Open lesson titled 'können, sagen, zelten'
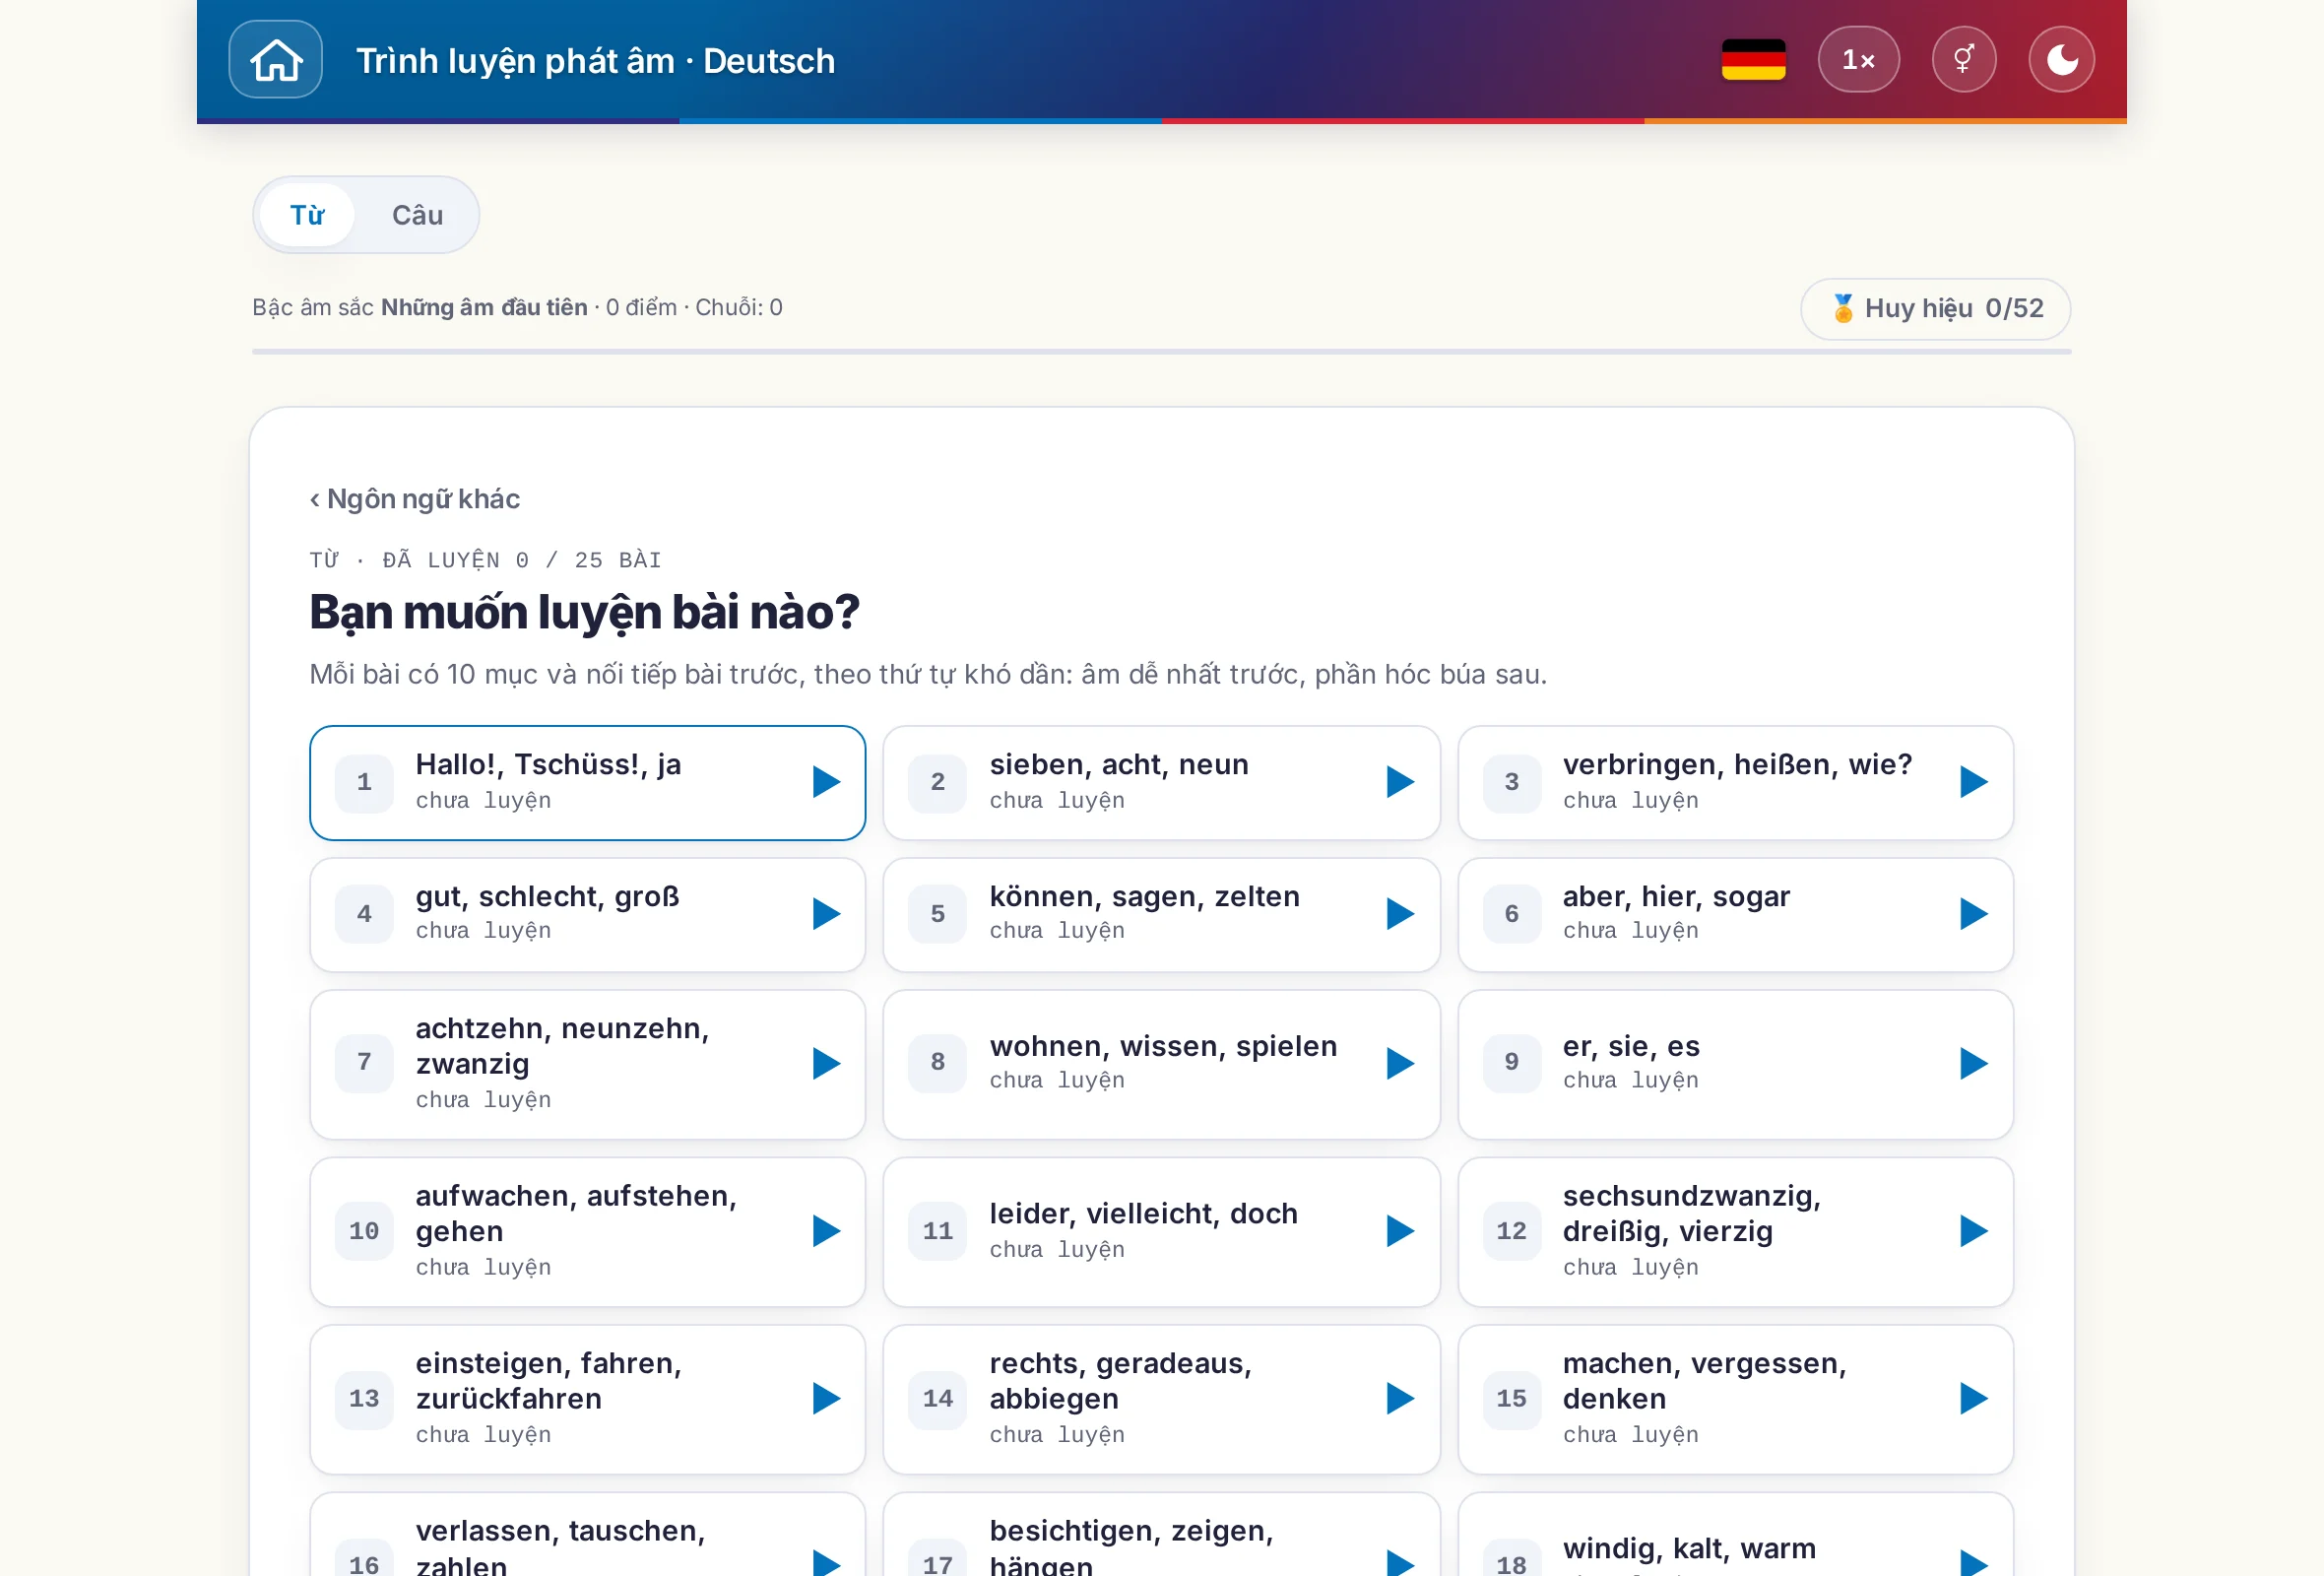The image size is (2324, 1576). click(1145, 897)
